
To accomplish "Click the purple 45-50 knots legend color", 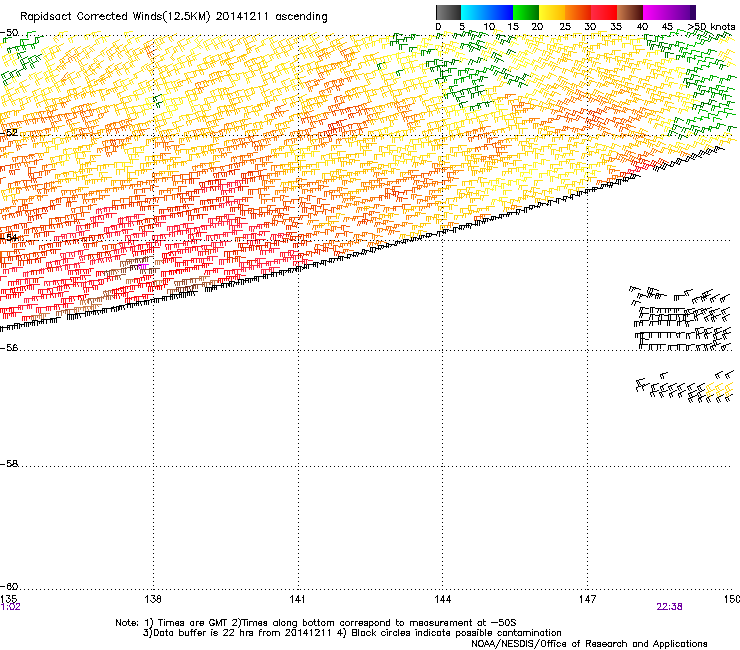I will click(682, 12).
